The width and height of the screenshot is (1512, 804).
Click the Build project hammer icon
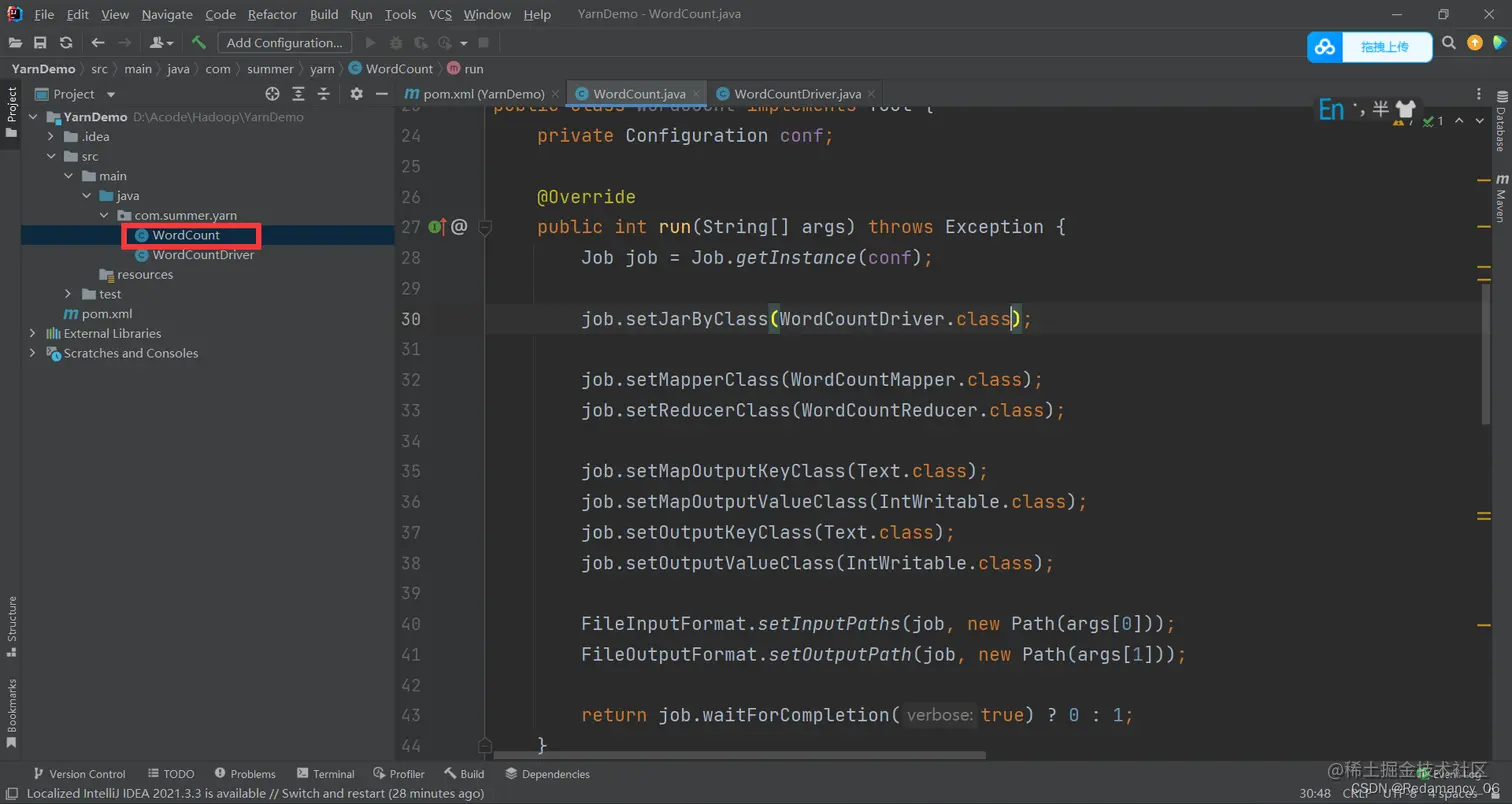[199, 43]
